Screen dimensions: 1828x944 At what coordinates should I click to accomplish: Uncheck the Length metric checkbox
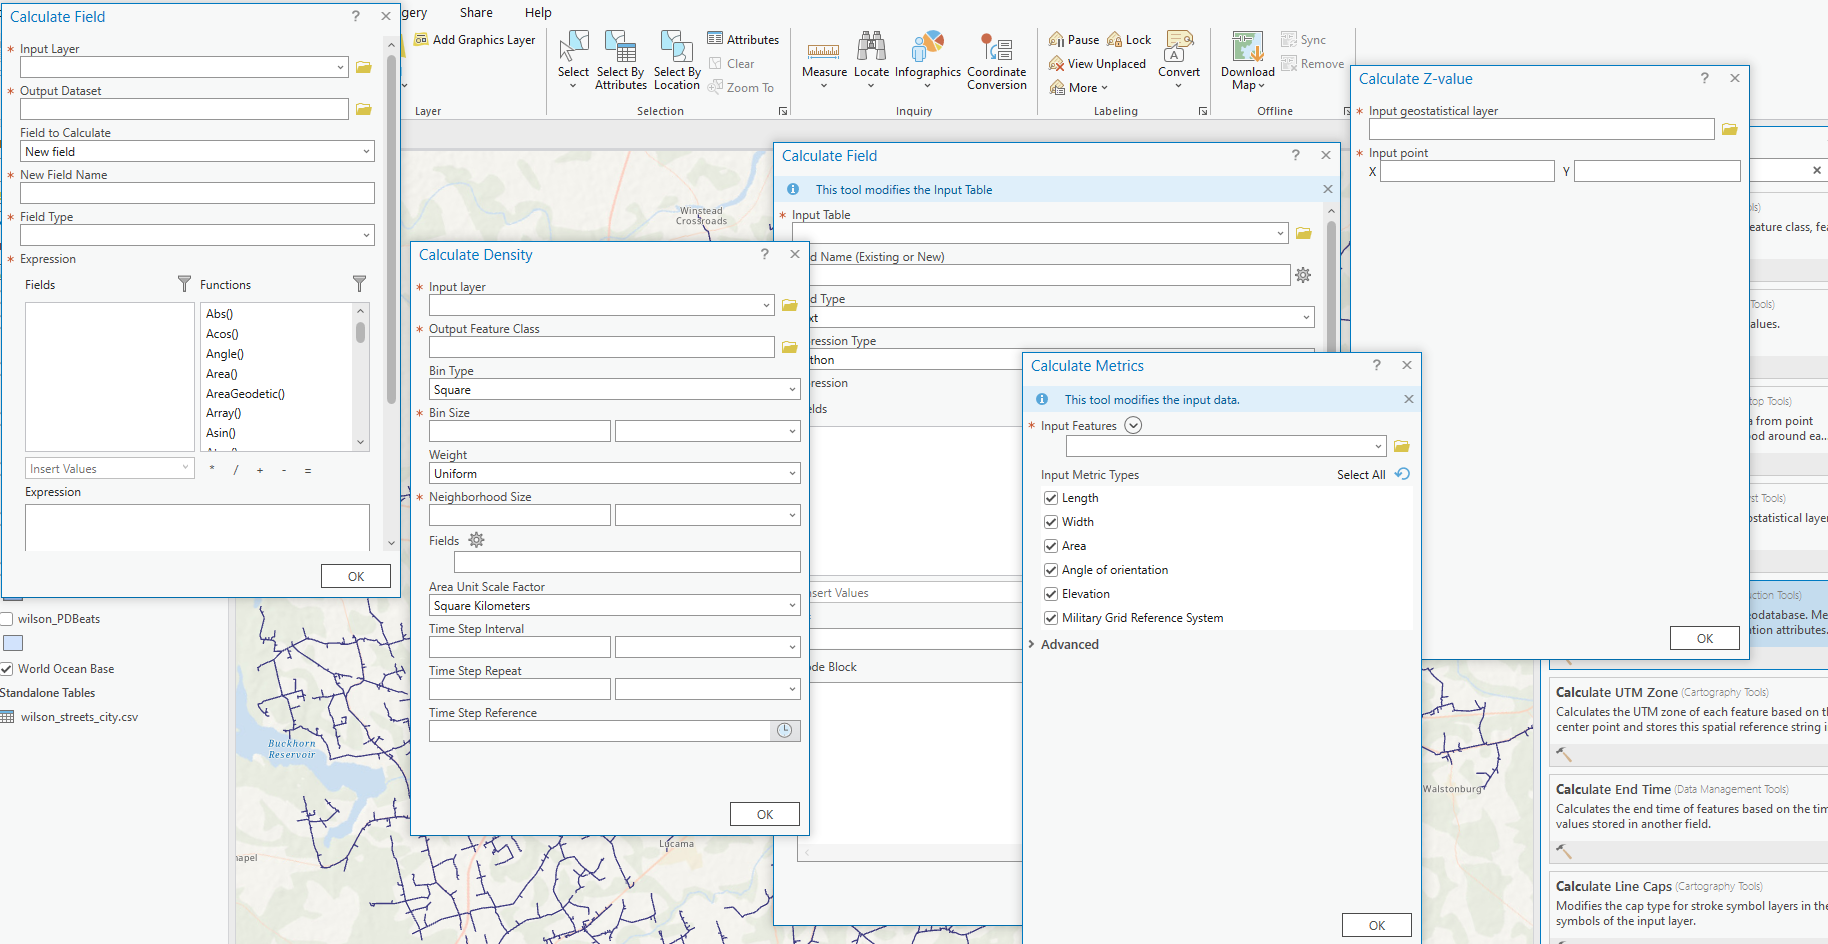pos(1051,498)
